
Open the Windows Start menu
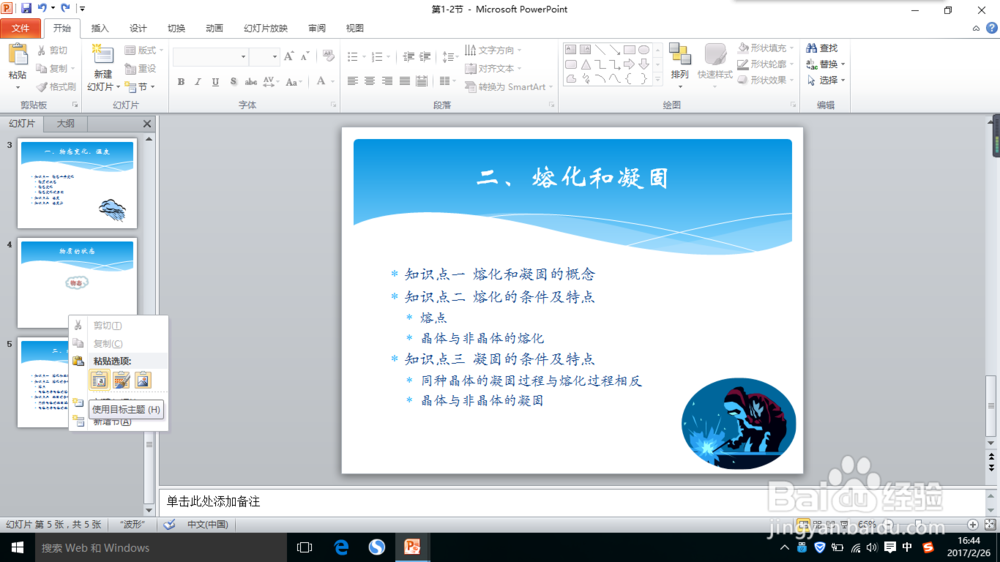[x=17, y=547]
